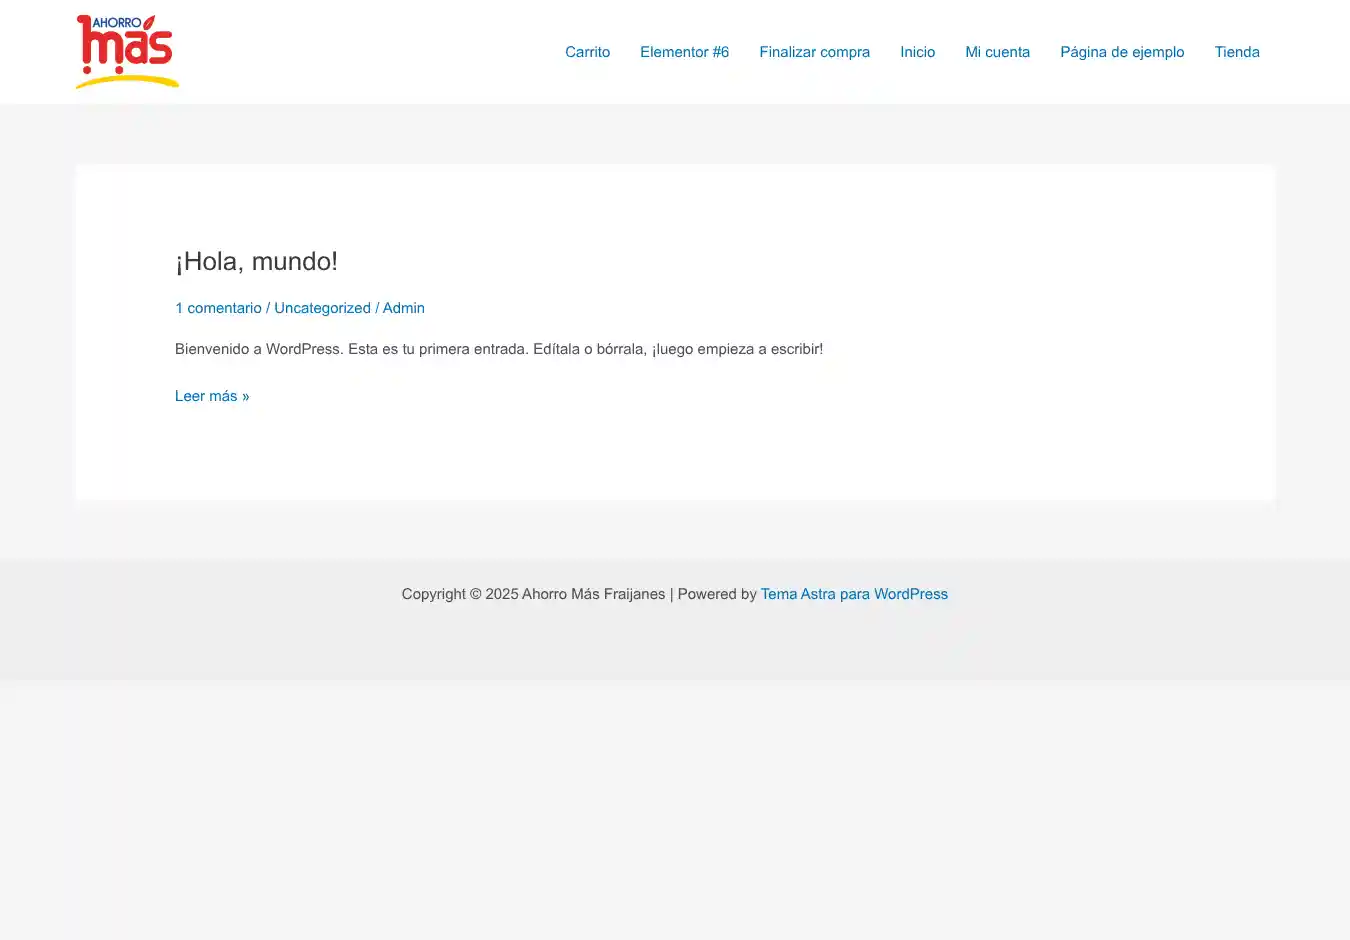The width and height of the screenshot is (1350, 940).
Task: Click the "¡luego empieza a escribir!" phrase
Action: pos(737,349)
